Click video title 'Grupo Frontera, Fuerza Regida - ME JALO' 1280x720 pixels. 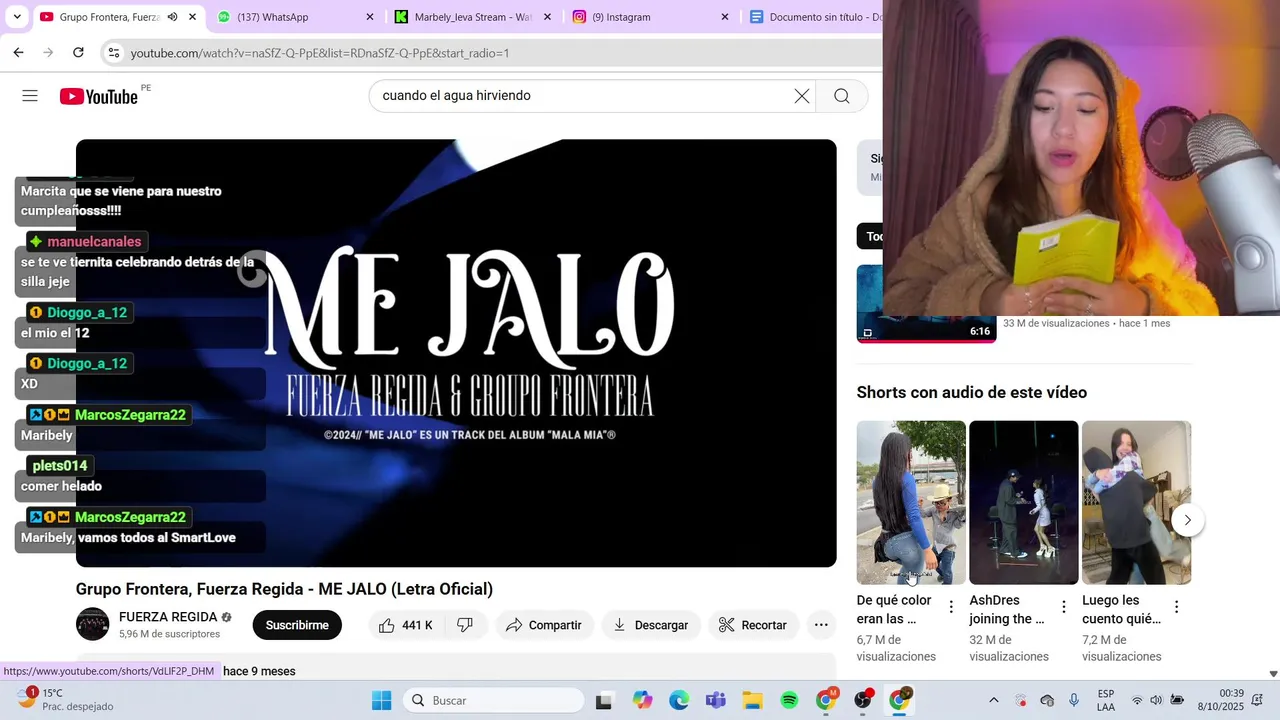click(284, 589)
